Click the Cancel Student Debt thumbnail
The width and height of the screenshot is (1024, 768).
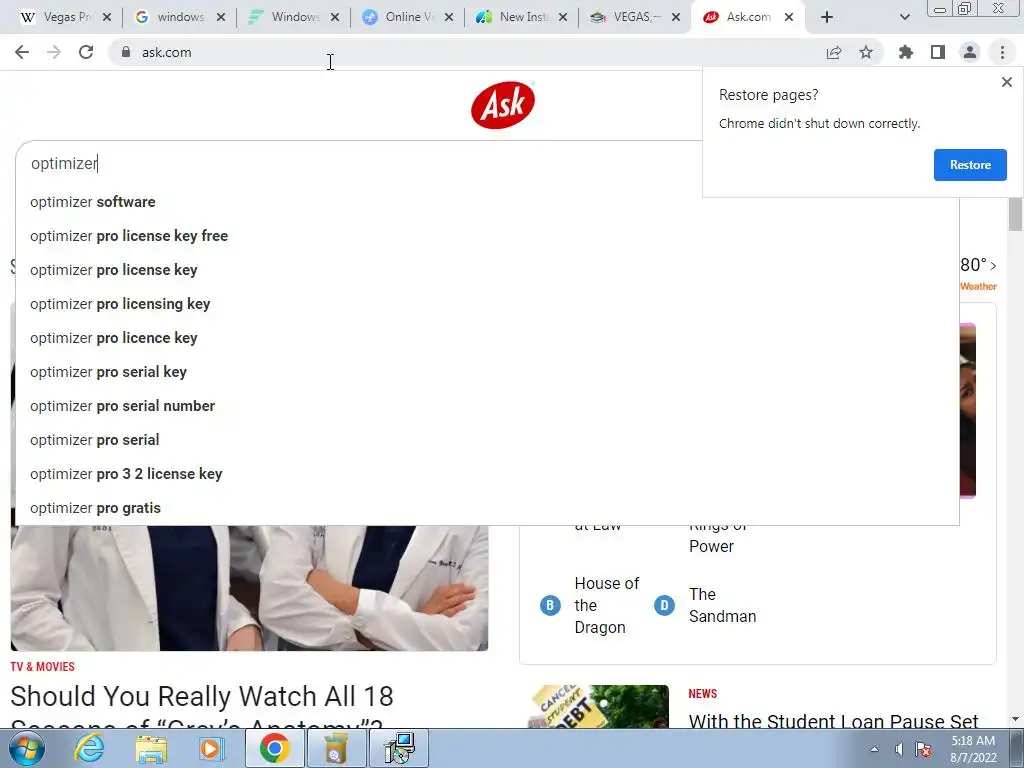598,707
